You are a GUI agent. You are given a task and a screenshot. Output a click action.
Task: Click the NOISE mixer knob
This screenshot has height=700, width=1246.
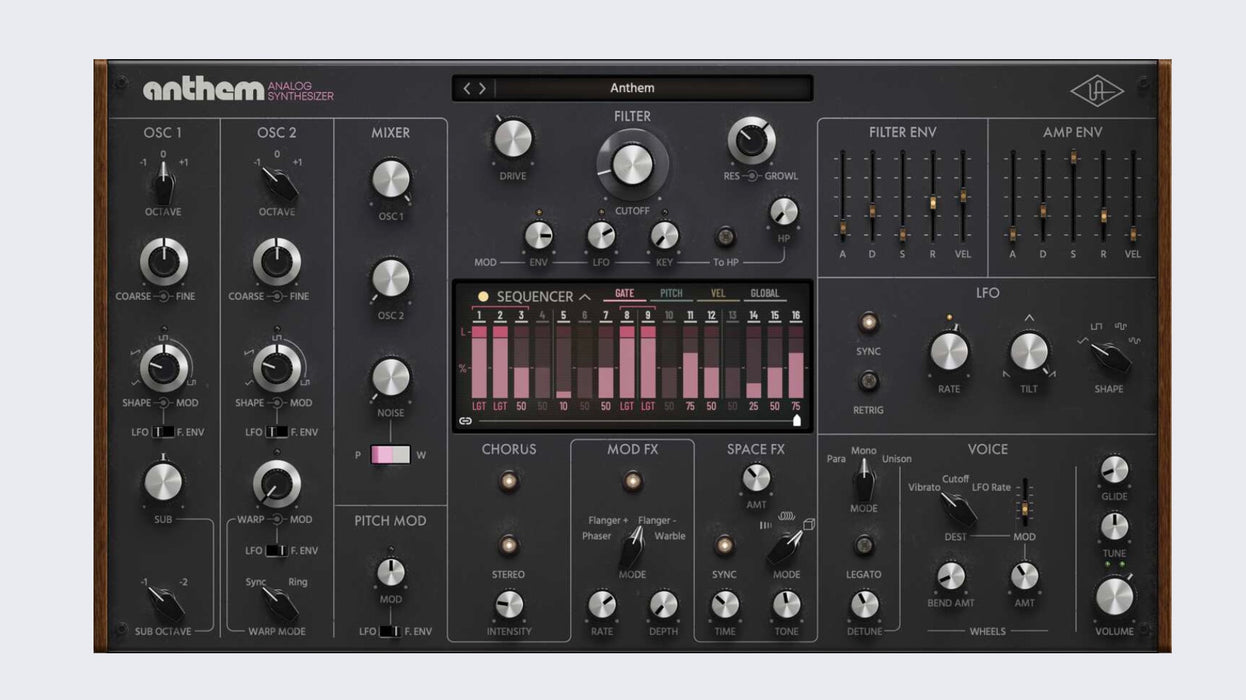391,377
